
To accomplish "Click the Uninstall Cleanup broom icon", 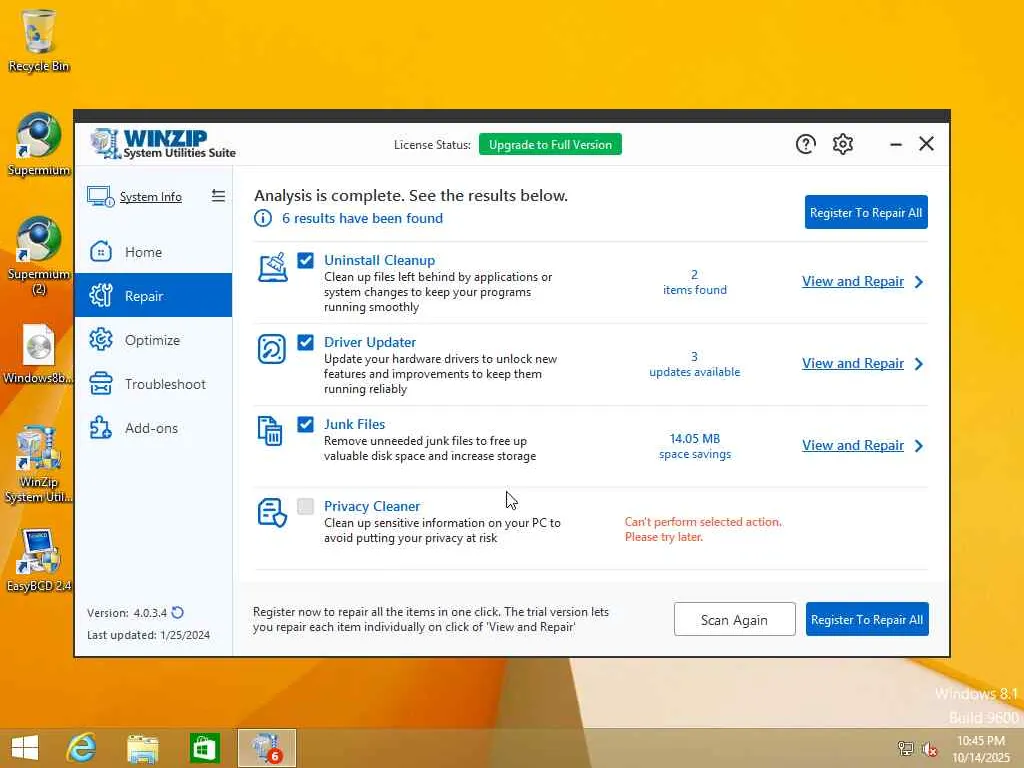I will 272,267.
